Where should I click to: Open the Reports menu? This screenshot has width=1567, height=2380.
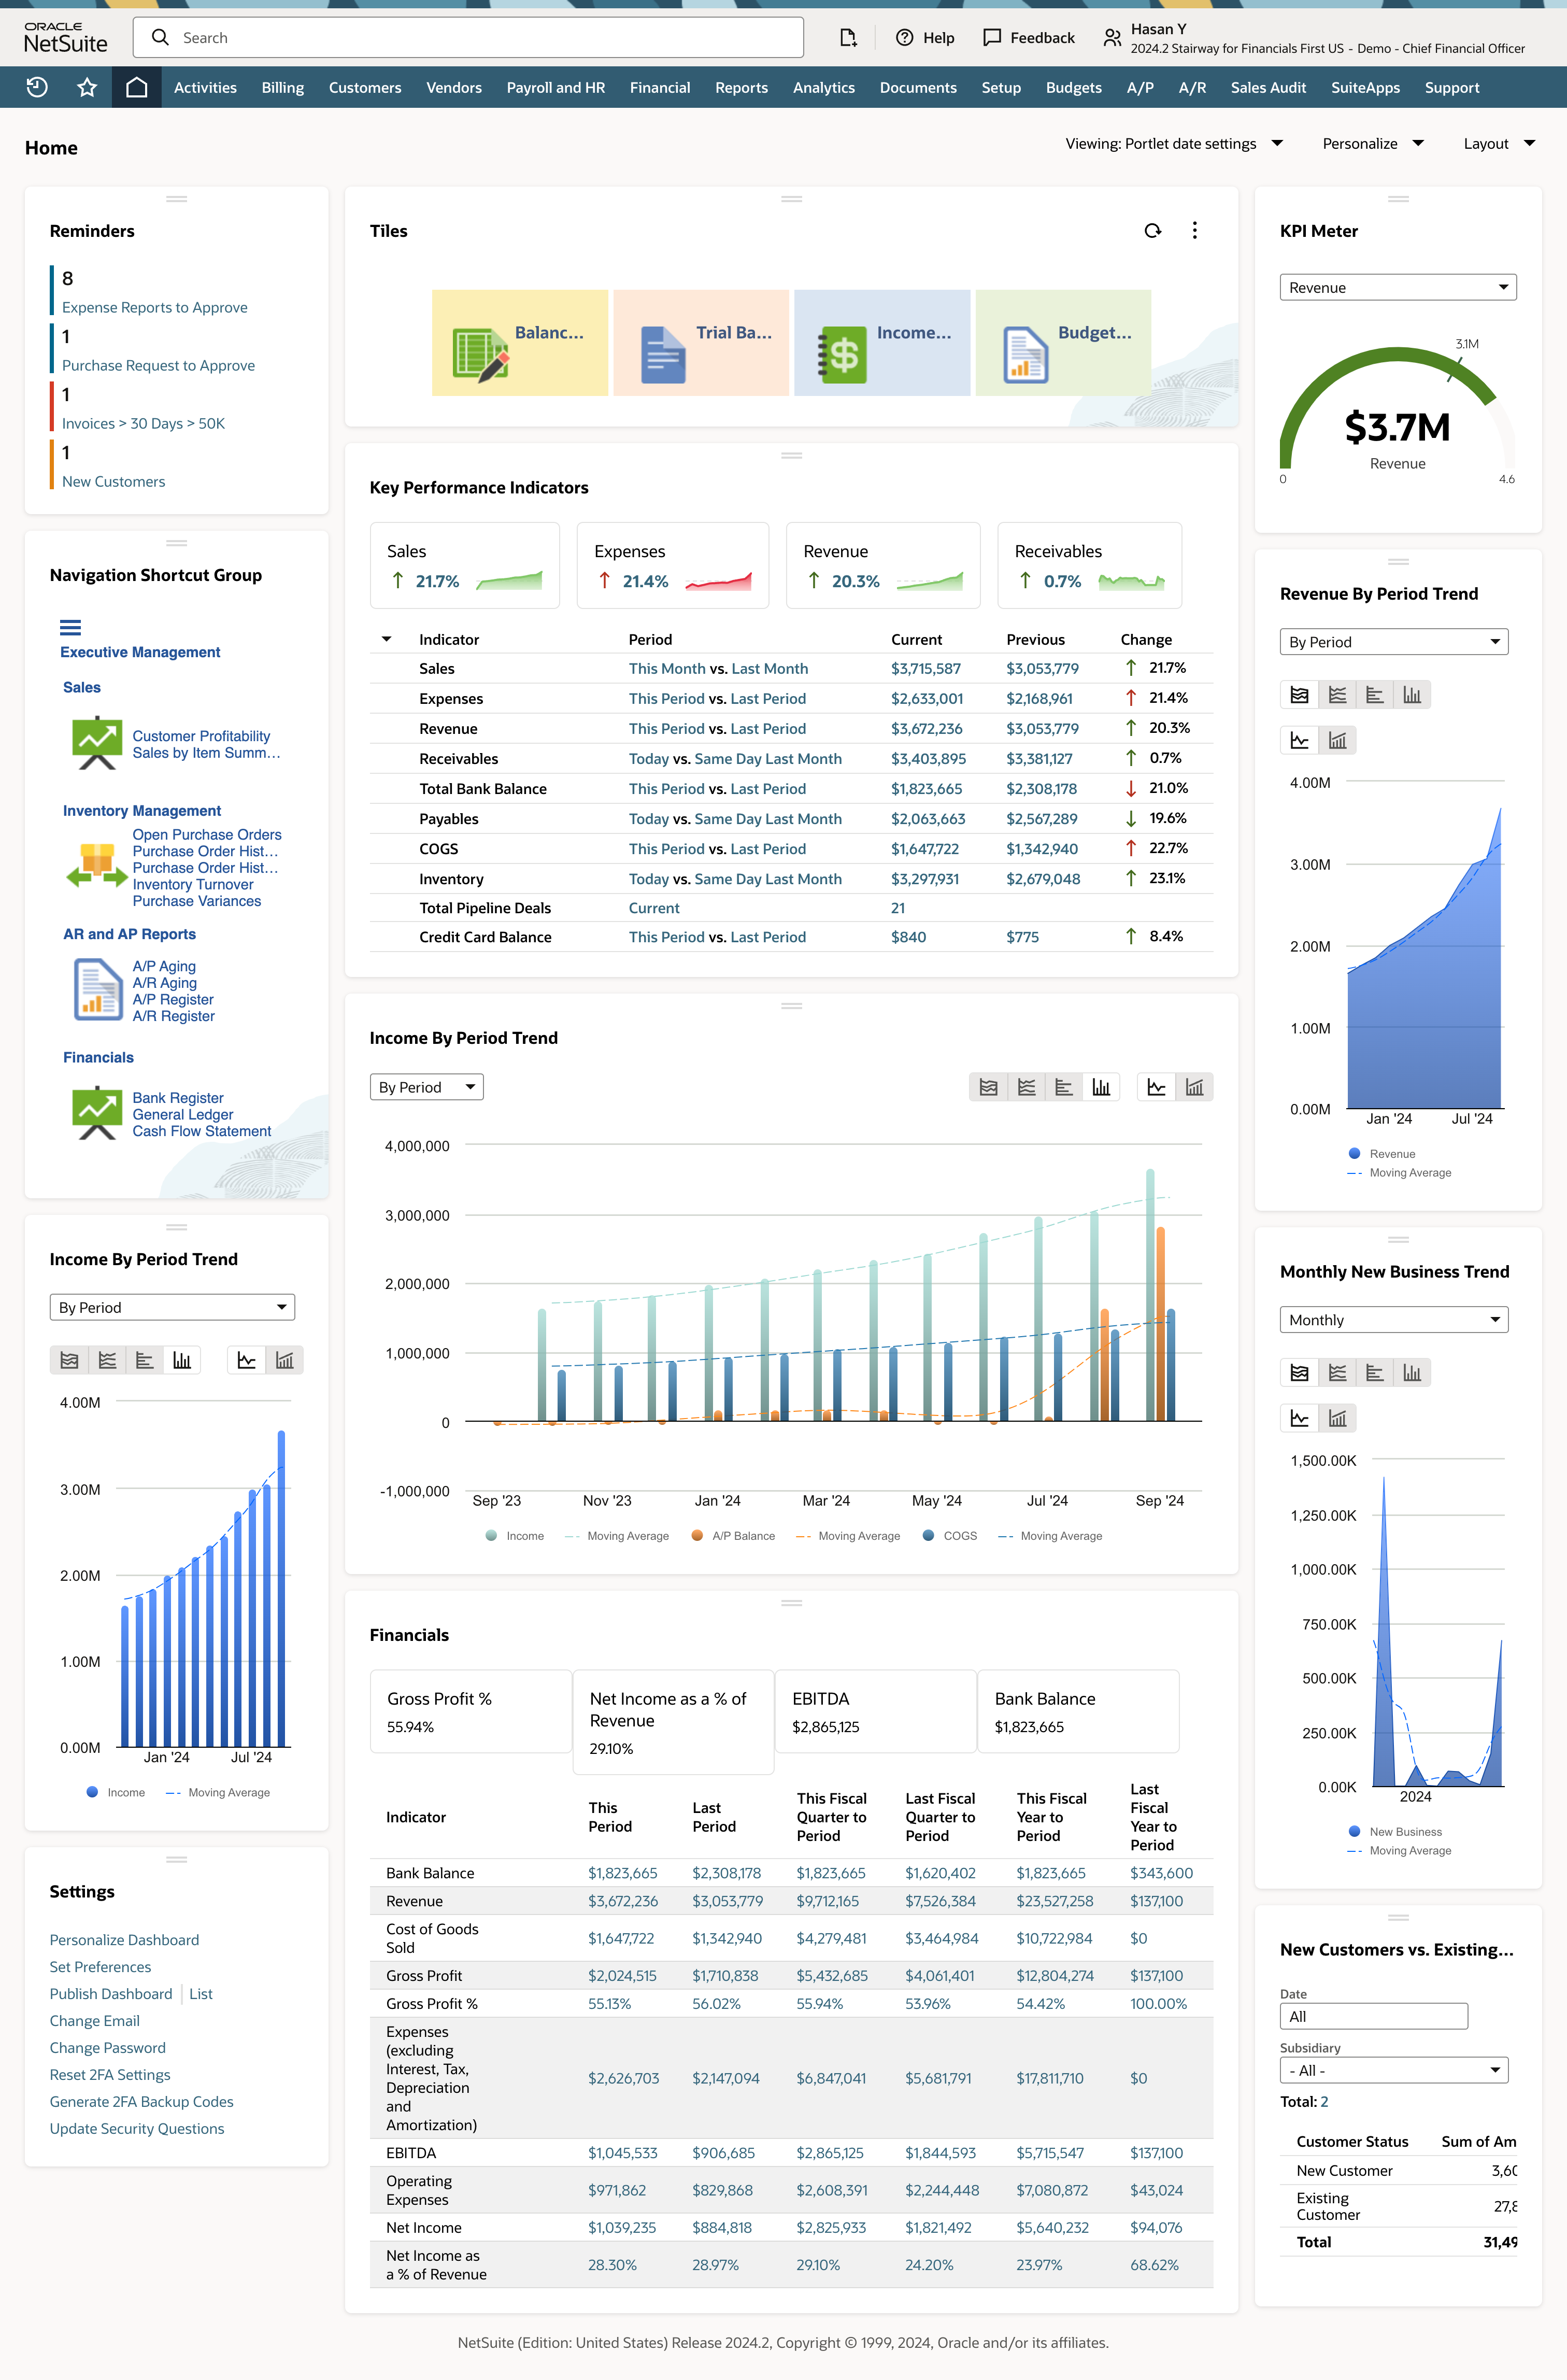(741, 87)
